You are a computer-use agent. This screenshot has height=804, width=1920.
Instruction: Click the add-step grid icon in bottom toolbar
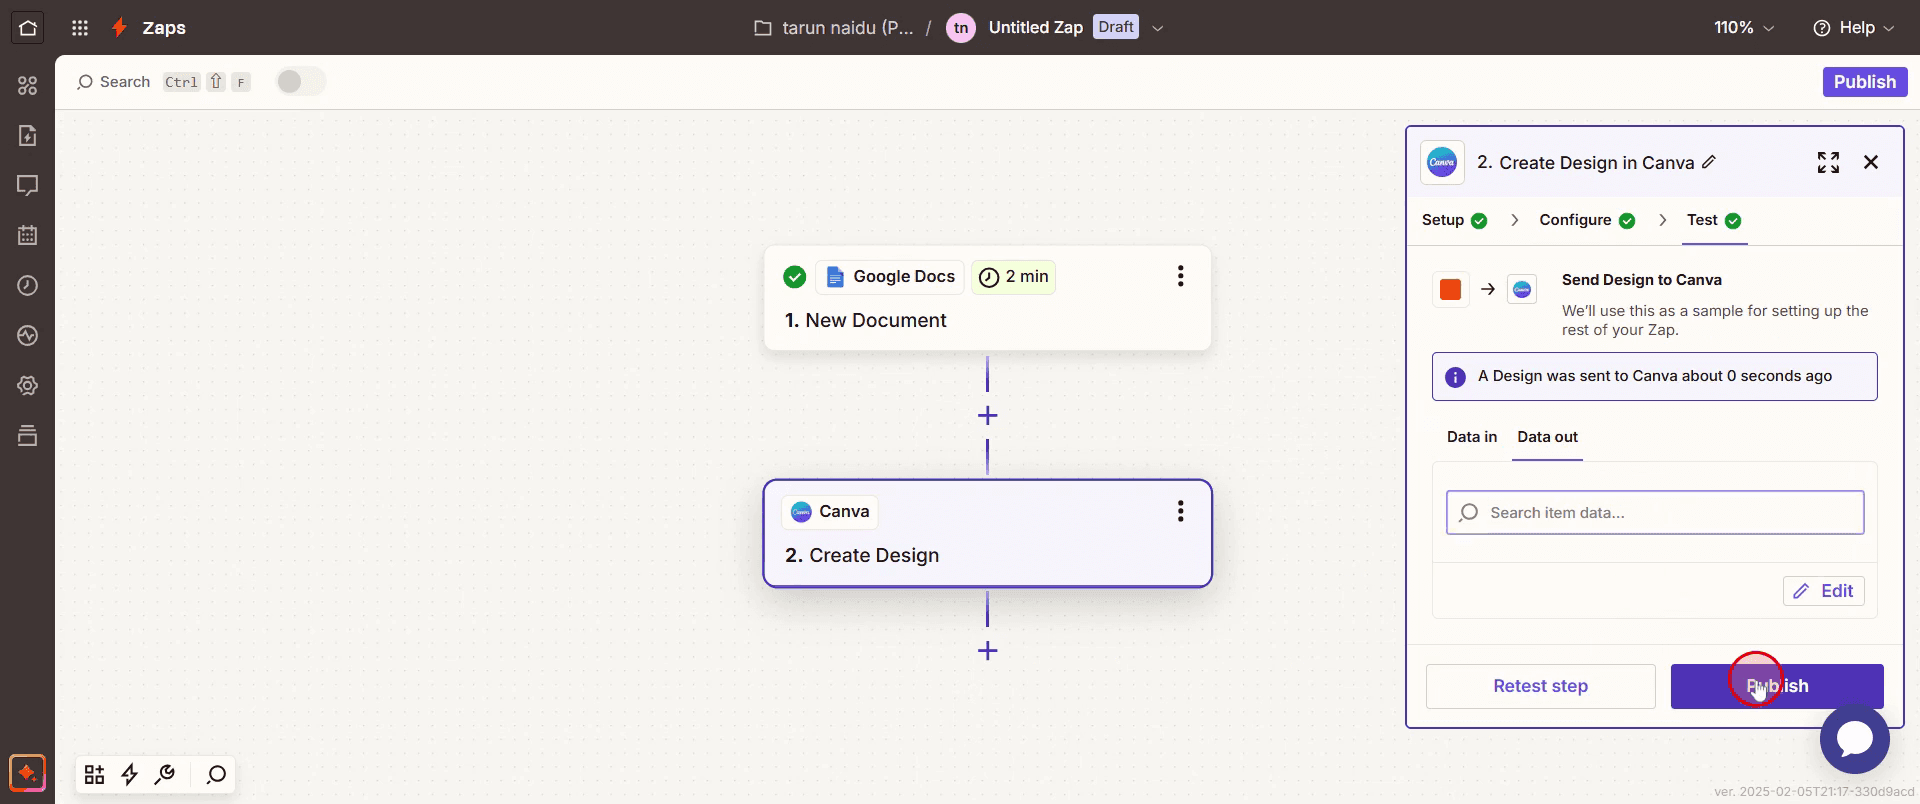95,775
